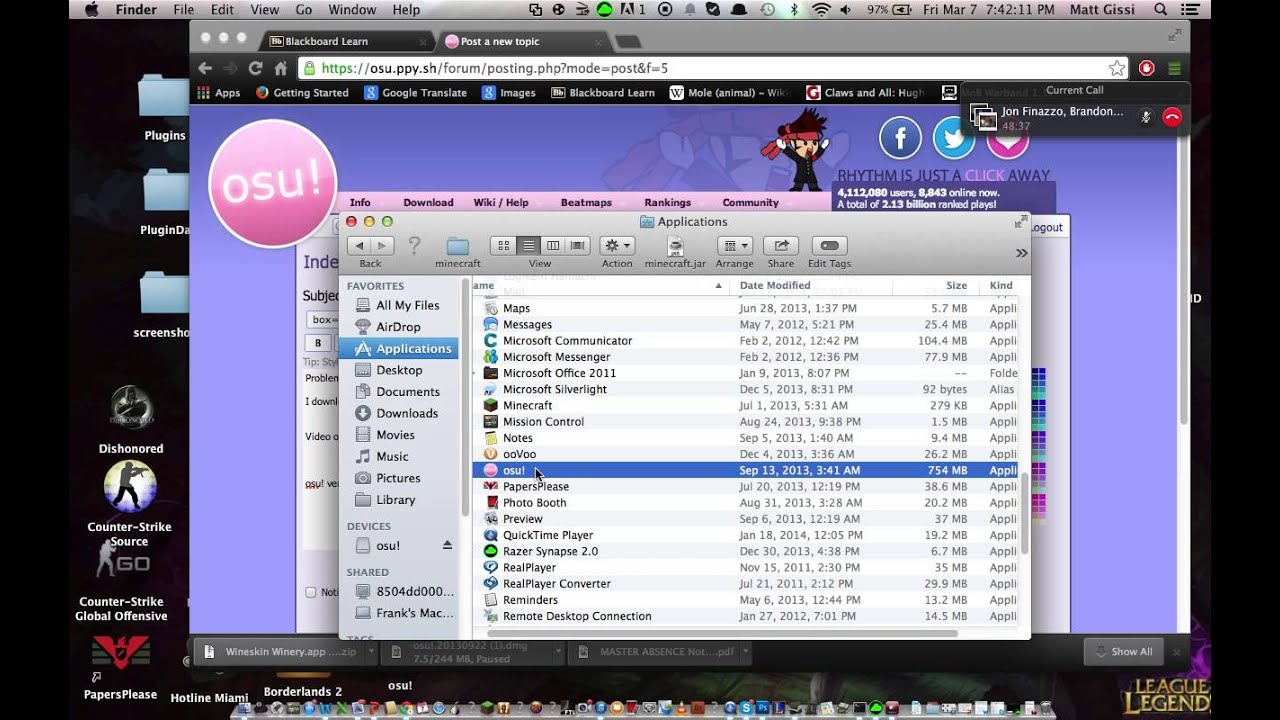Open the Arrange dropdown in Finder

point(735,246)
